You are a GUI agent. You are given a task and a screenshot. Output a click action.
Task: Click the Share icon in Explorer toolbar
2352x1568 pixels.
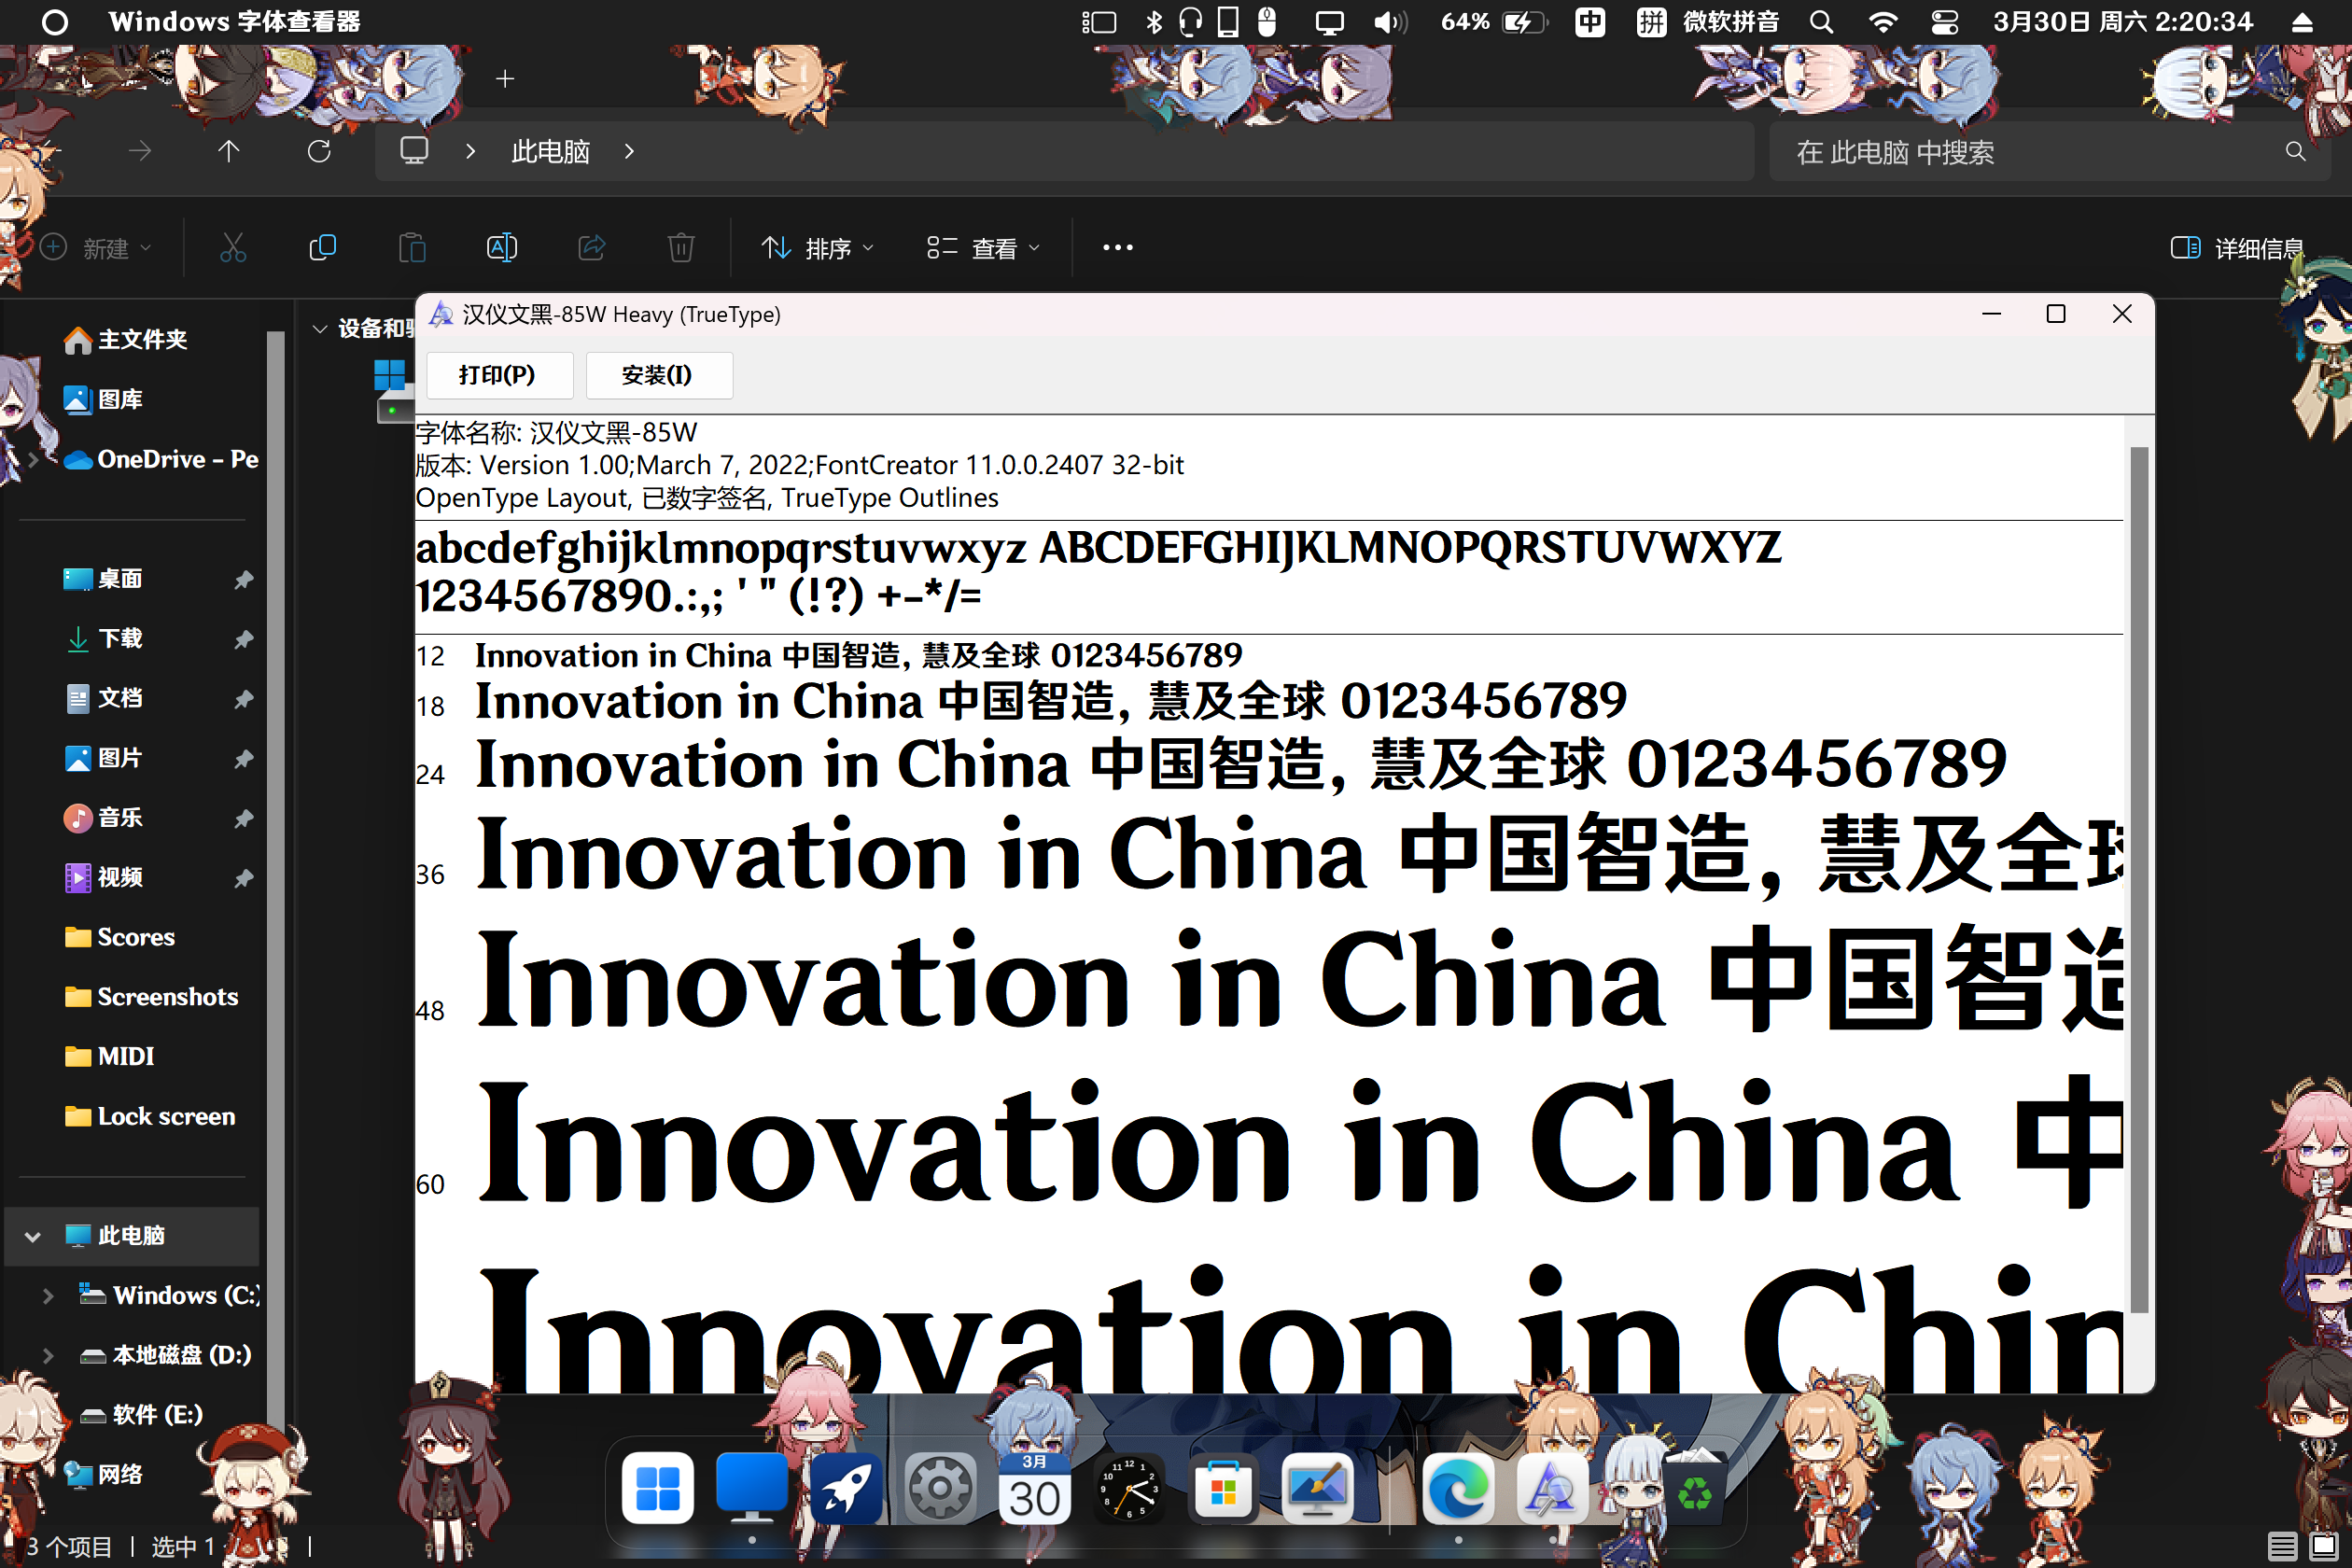(x=591, y=247)
